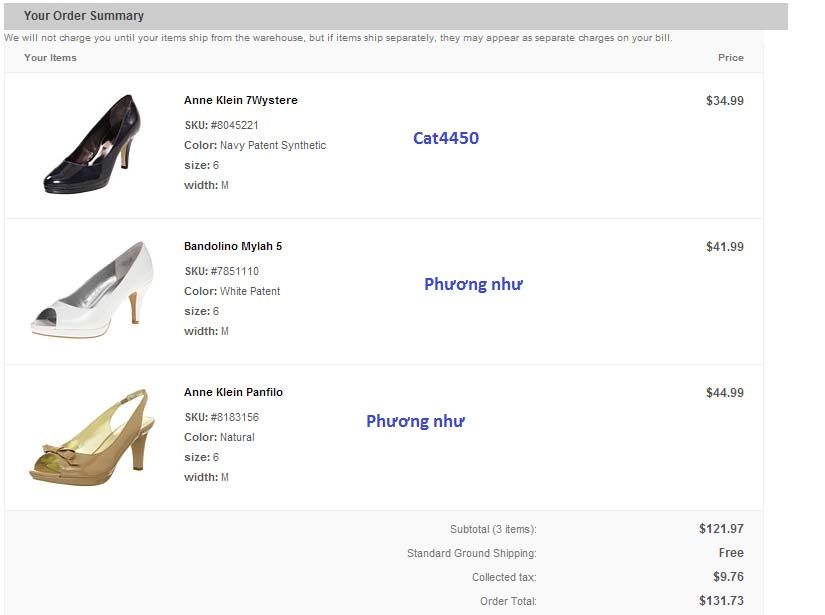825x615 pixels.
Task: Click the $34.99 item price
Action: tap(725, 100)
